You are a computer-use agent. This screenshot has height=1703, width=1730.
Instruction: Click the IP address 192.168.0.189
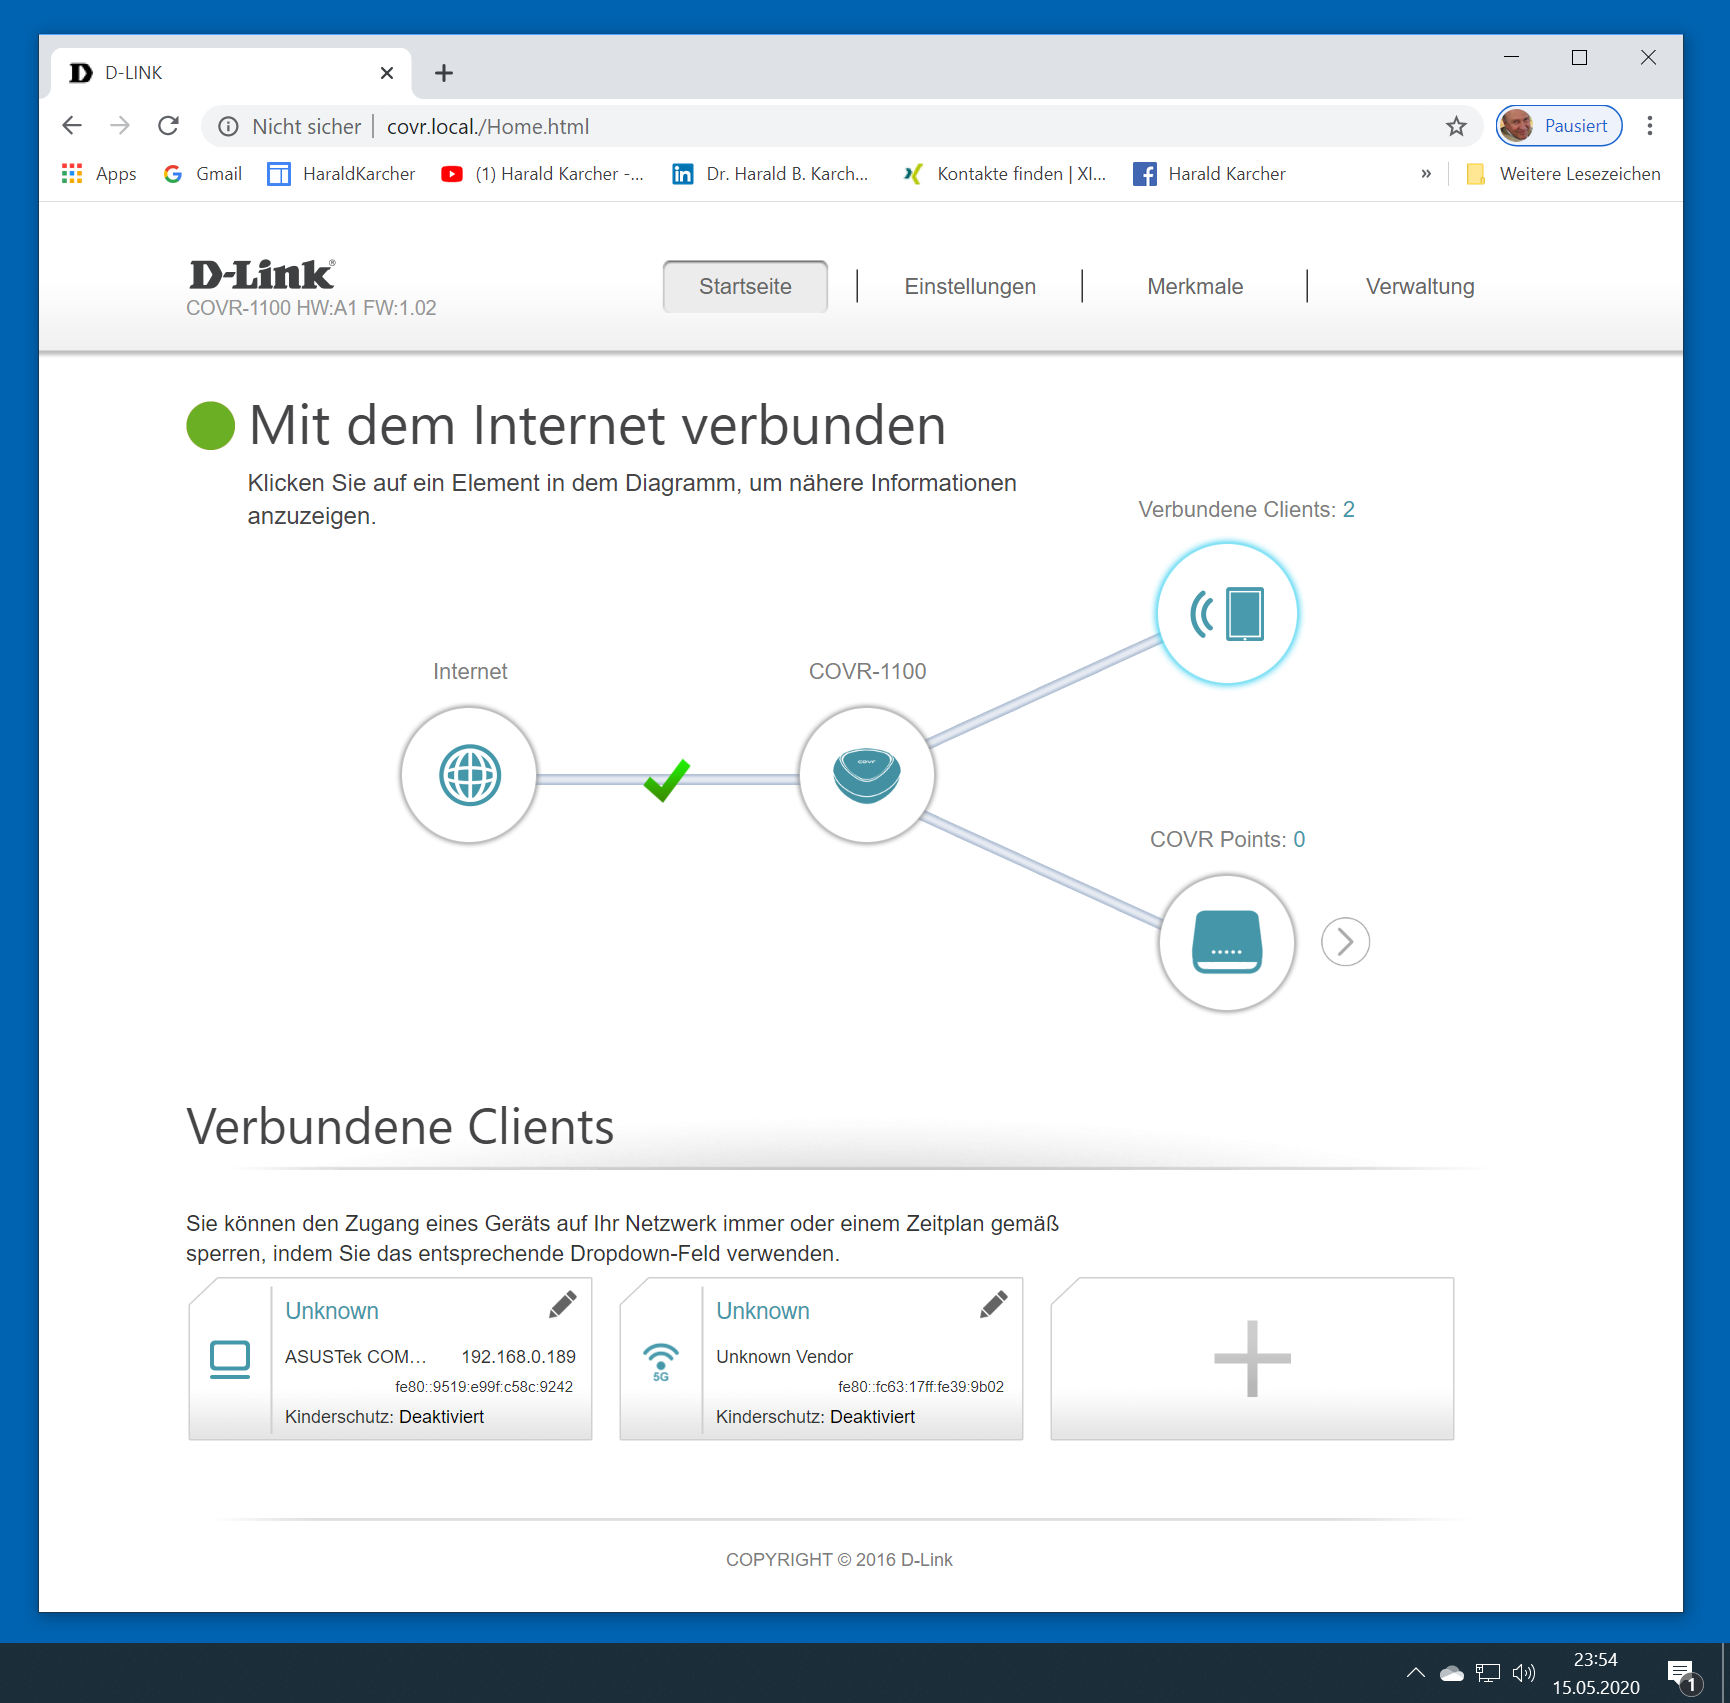[518, 1357]
